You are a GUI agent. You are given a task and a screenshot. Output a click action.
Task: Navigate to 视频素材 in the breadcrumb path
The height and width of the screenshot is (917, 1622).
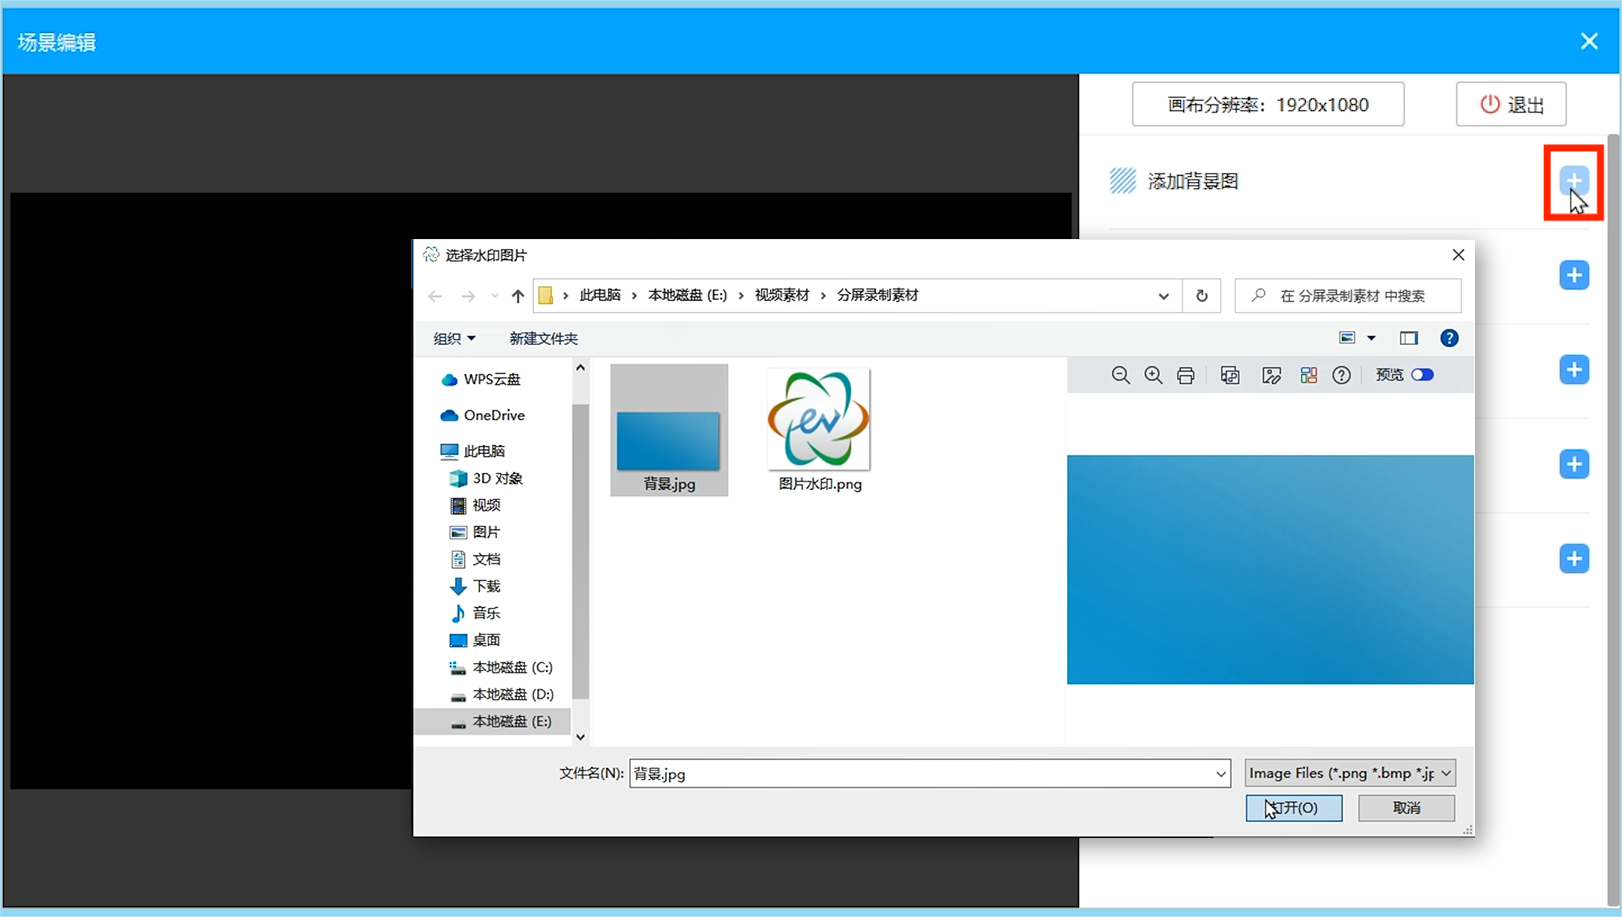coord(781,295)
